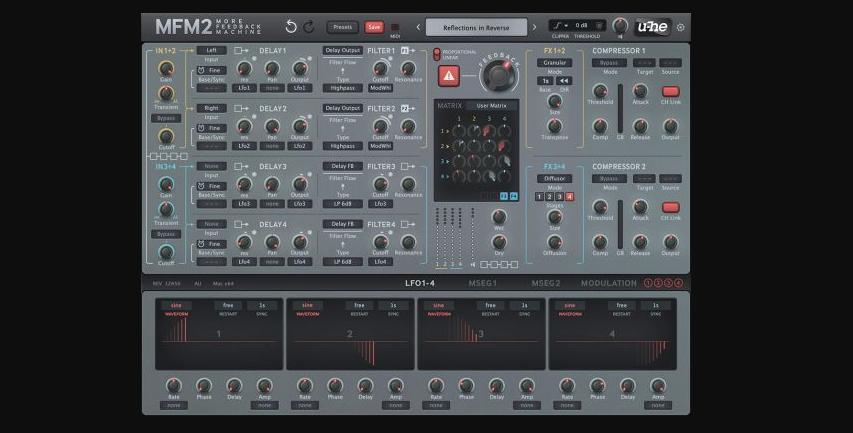Viewport: 853px width, 433px height.
Task: Click the Presets button
Action: (x=341, y=27)
